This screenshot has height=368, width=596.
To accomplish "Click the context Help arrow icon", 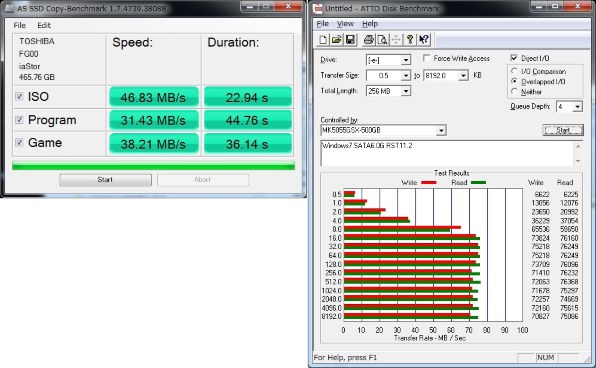I will tap(423, 40).
